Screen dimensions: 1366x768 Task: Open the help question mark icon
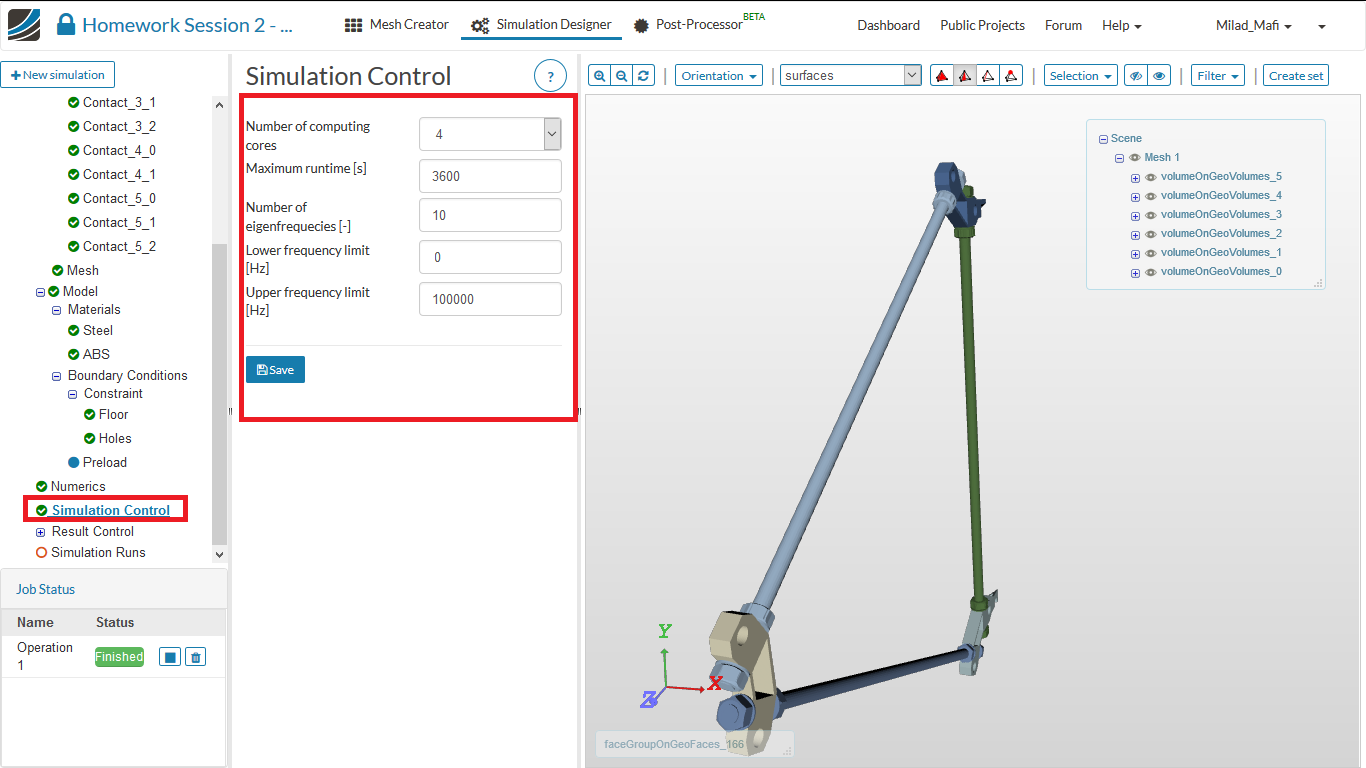(x=550, y=76)
